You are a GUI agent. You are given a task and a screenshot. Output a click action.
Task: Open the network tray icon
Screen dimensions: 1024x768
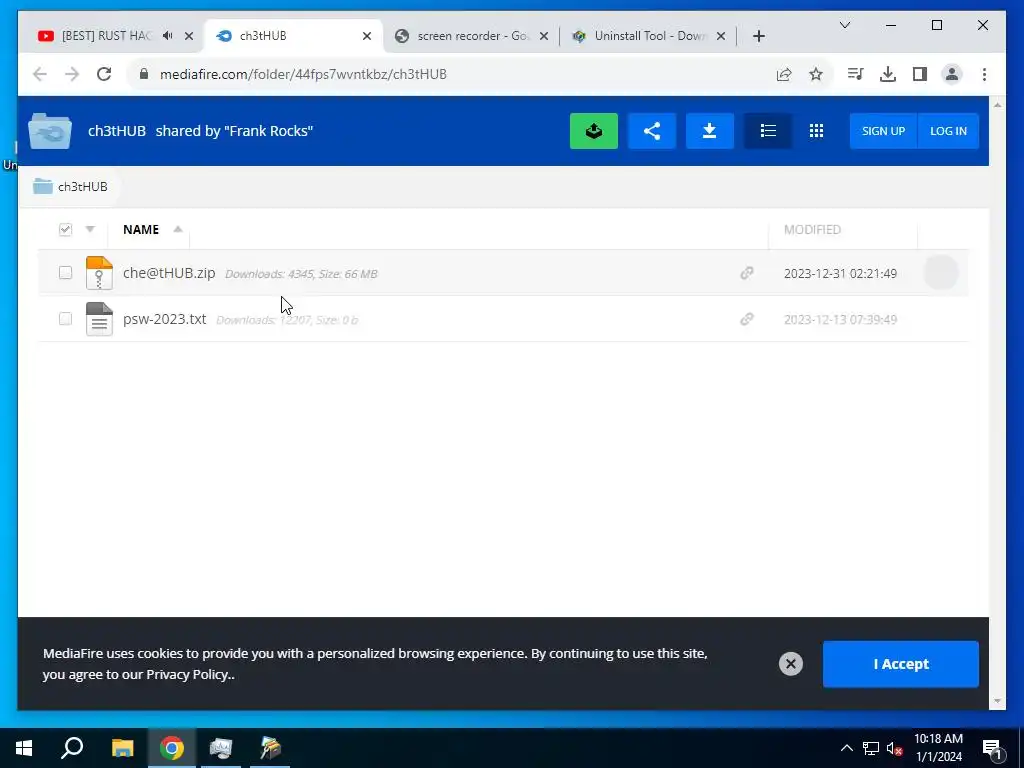[871, 748]
